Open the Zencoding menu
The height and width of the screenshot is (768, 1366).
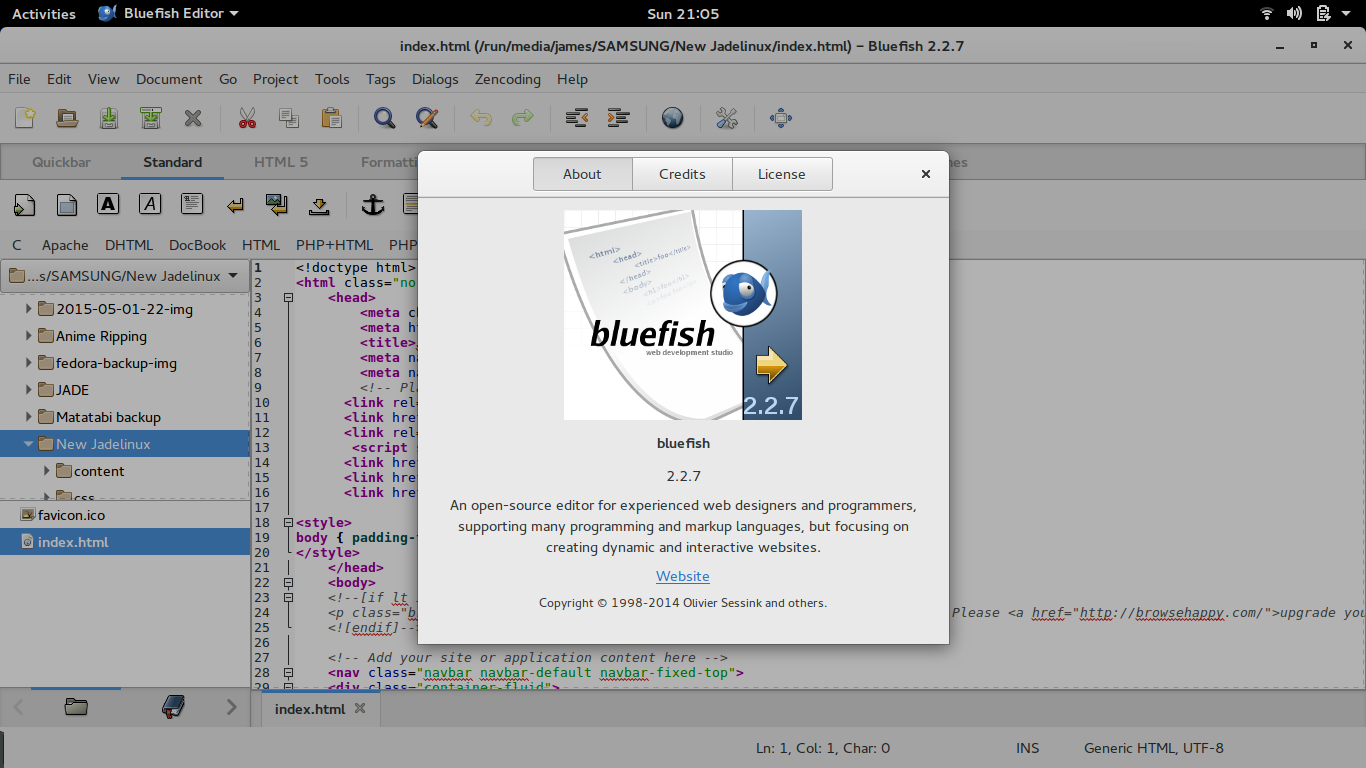[508, 79]
